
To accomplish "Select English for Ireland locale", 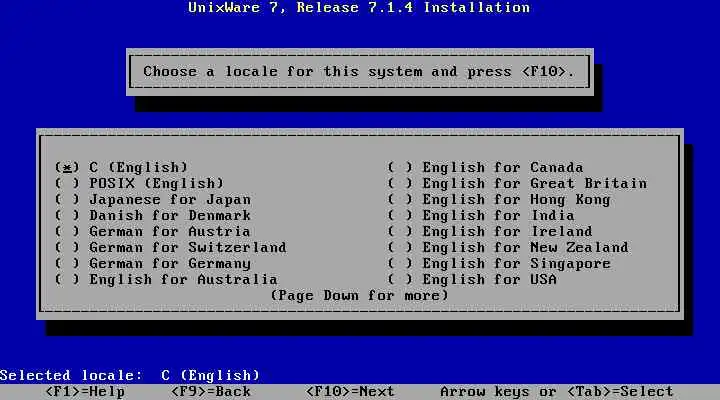I will [490, 231].
